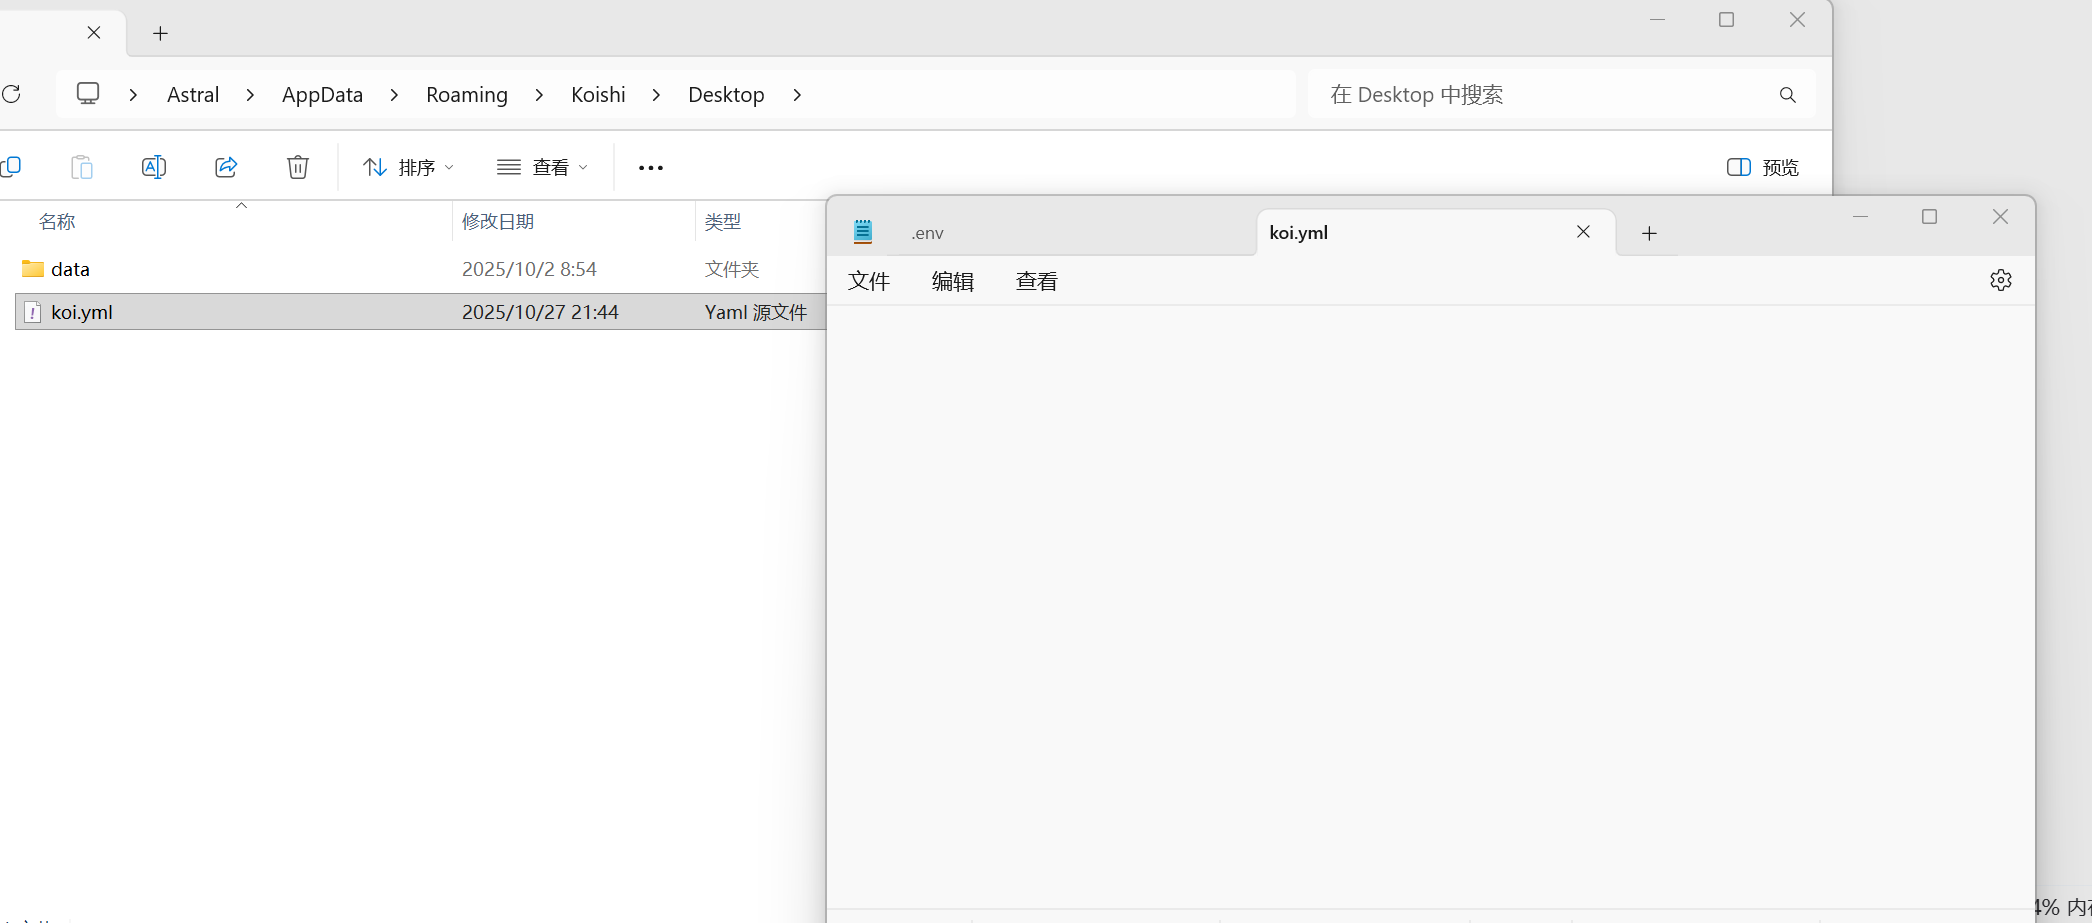Close the koi.yml Notepad tab
The image size is (2092, 923).
1583,232
